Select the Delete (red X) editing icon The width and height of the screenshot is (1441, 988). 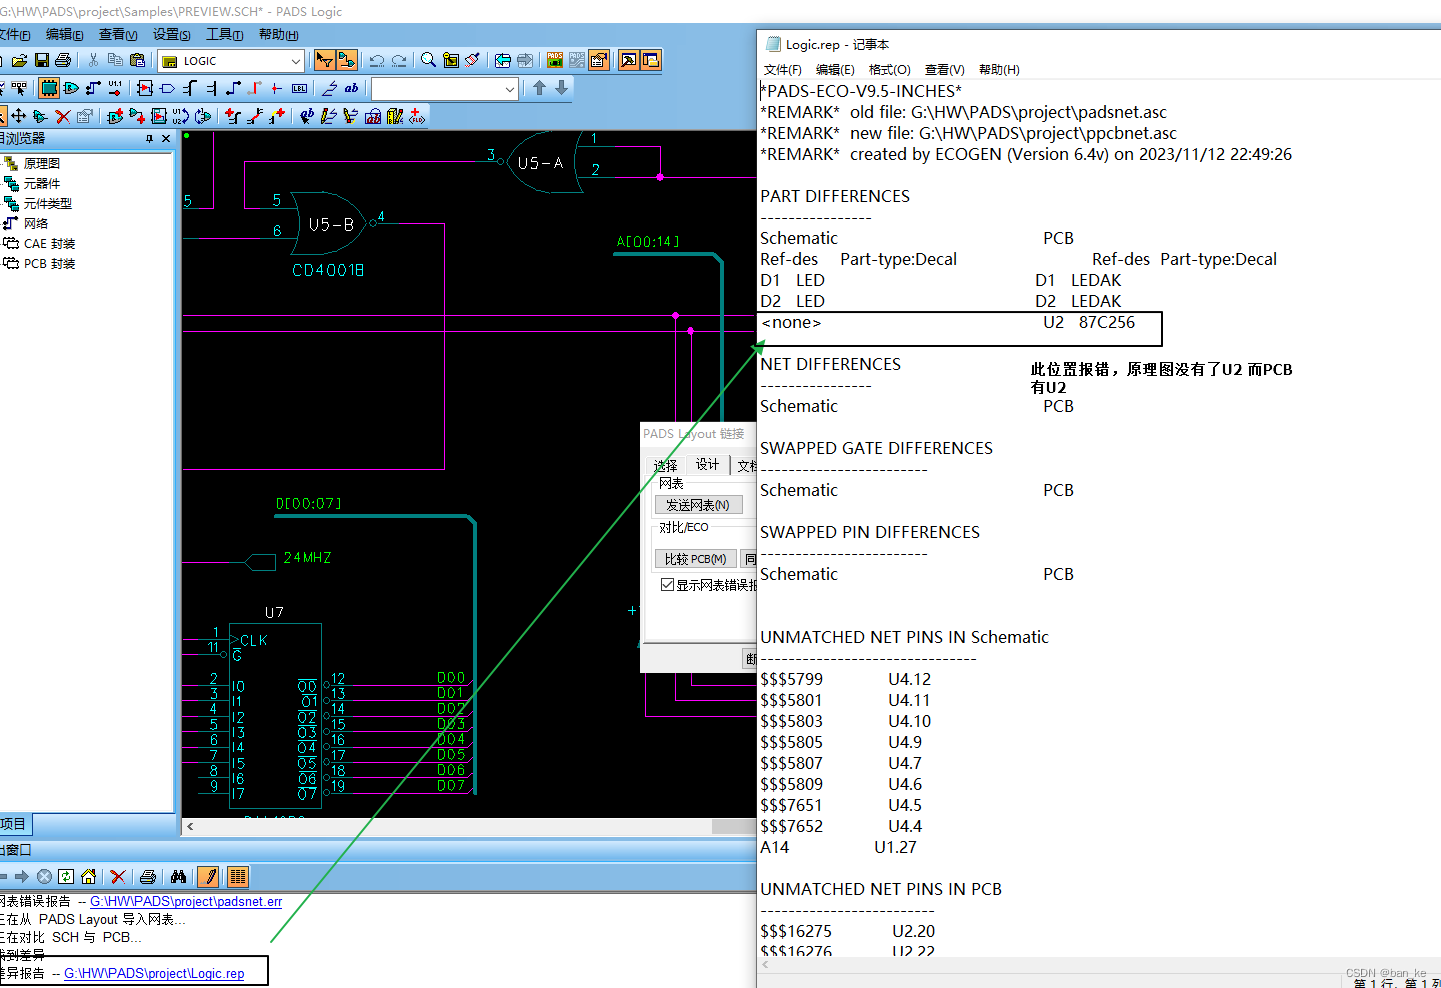point(62,116)
